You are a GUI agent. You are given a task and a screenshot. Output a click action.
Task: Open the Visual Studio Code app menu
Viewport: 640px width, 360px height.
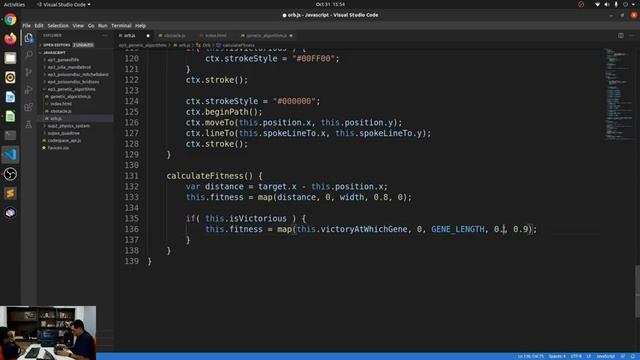(63, 4)
